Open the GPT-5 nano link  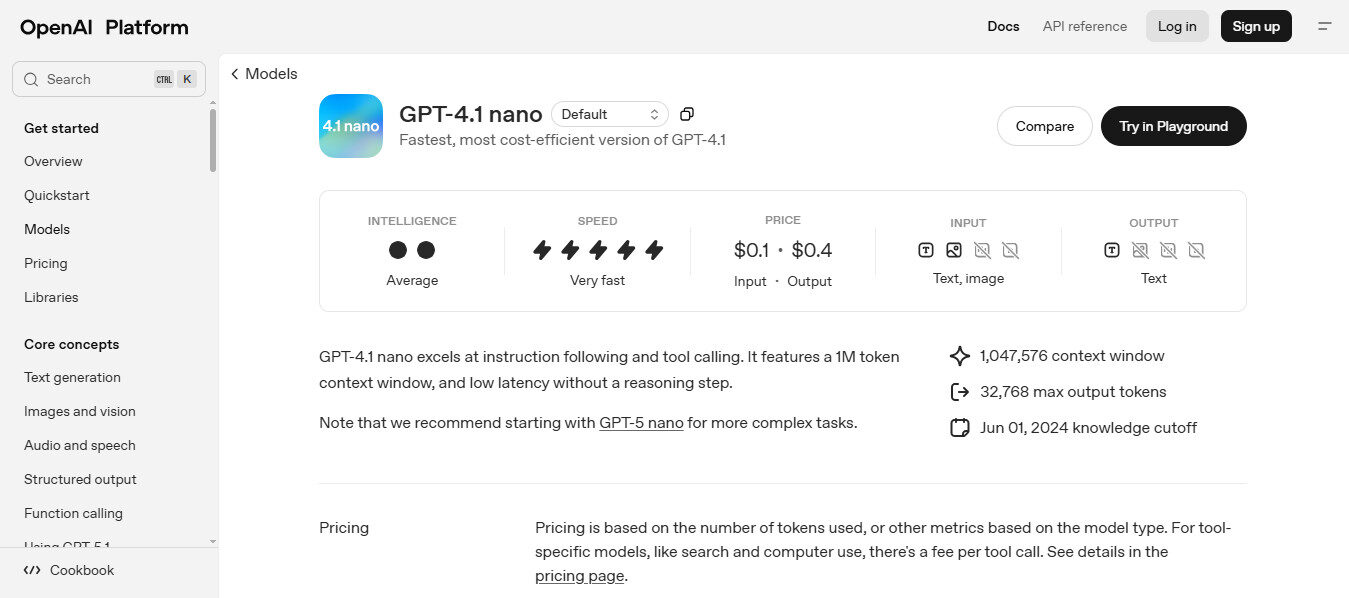pyautogui.click(x=641, y=422)
